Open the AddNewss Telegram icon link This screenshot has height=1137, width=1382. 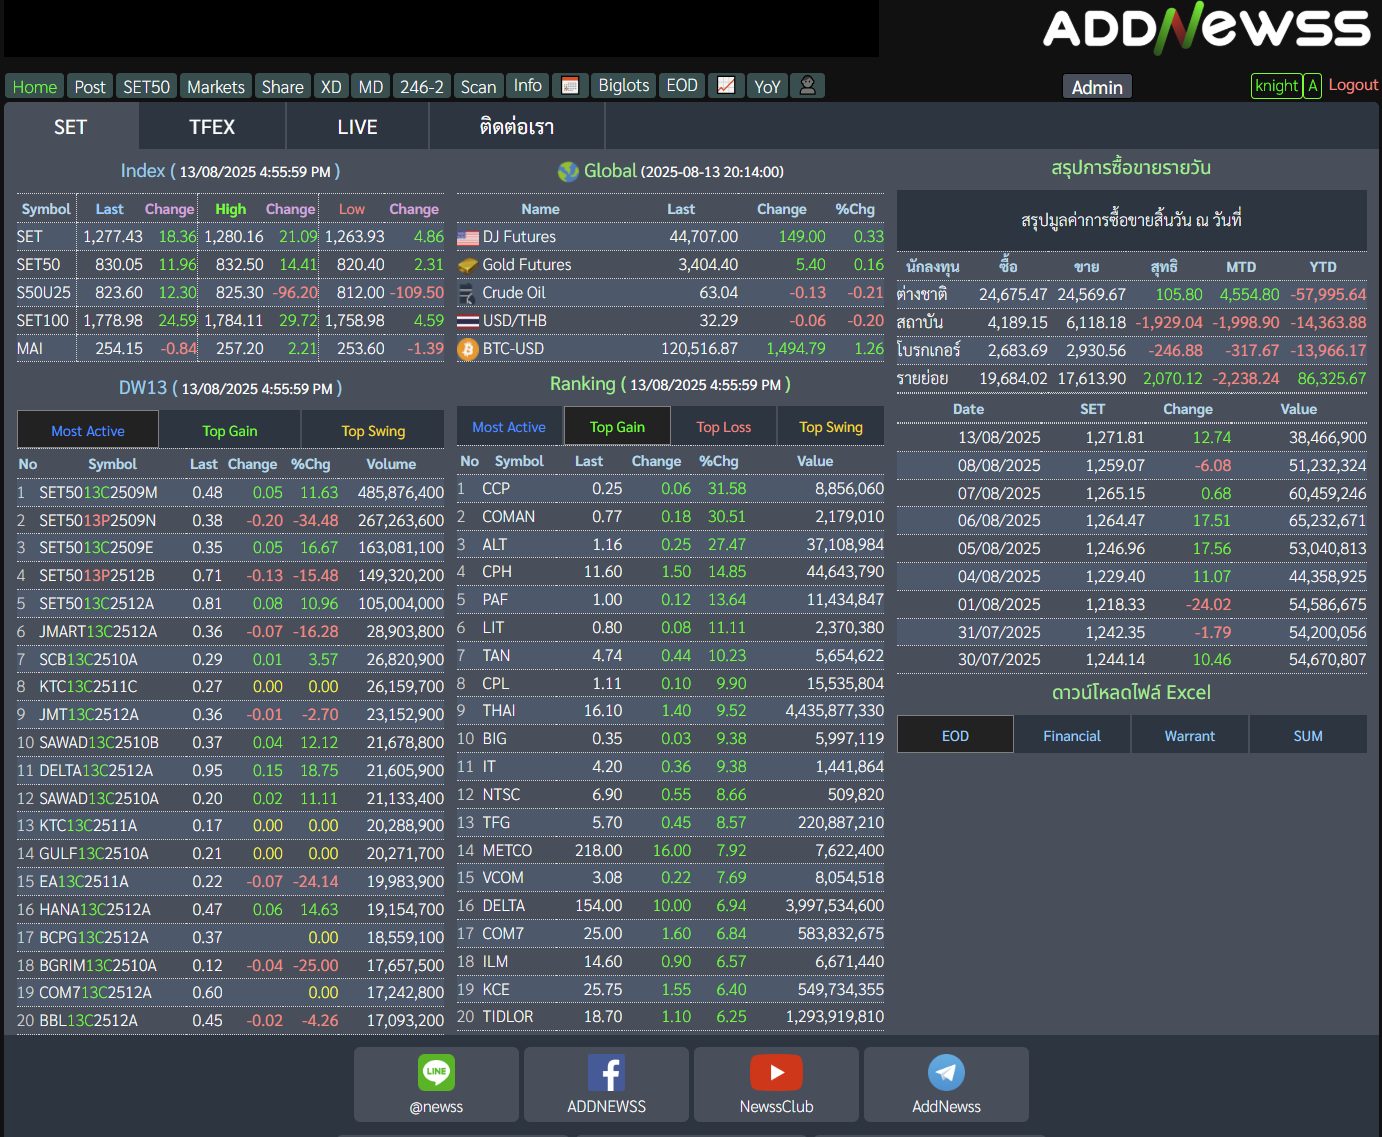click(946, 1072)
